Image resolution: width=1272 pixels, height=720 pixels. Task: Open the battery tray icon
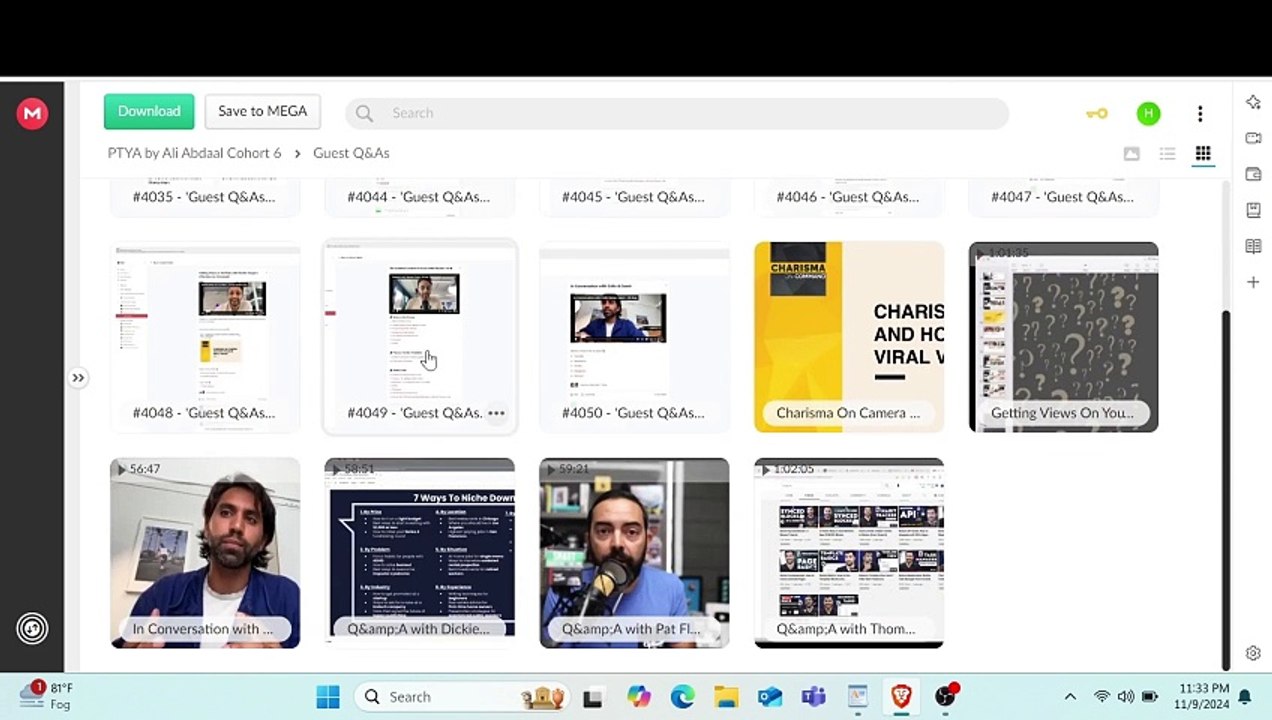1150,697
